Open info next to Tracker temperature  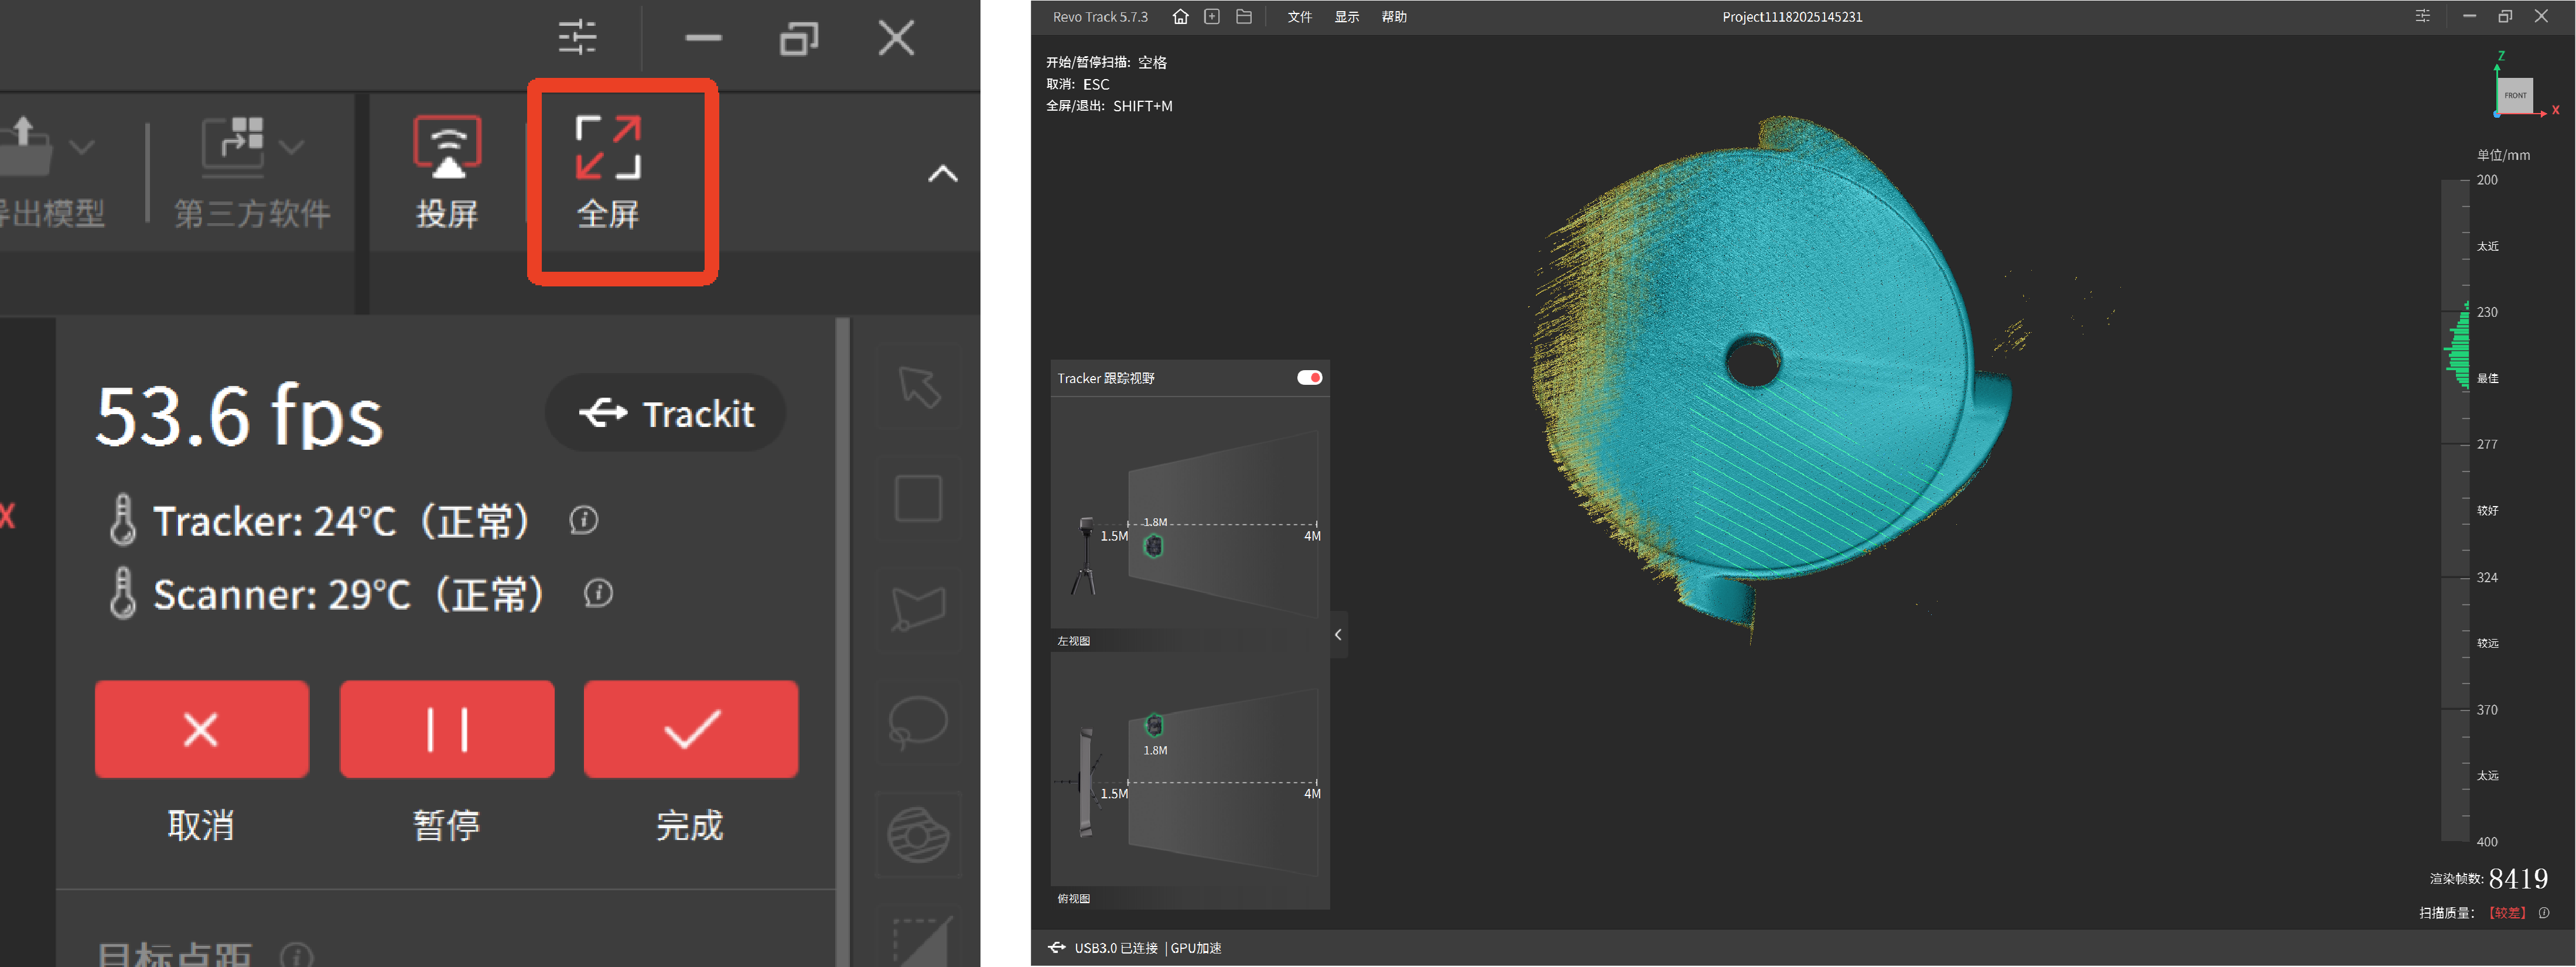584,520
